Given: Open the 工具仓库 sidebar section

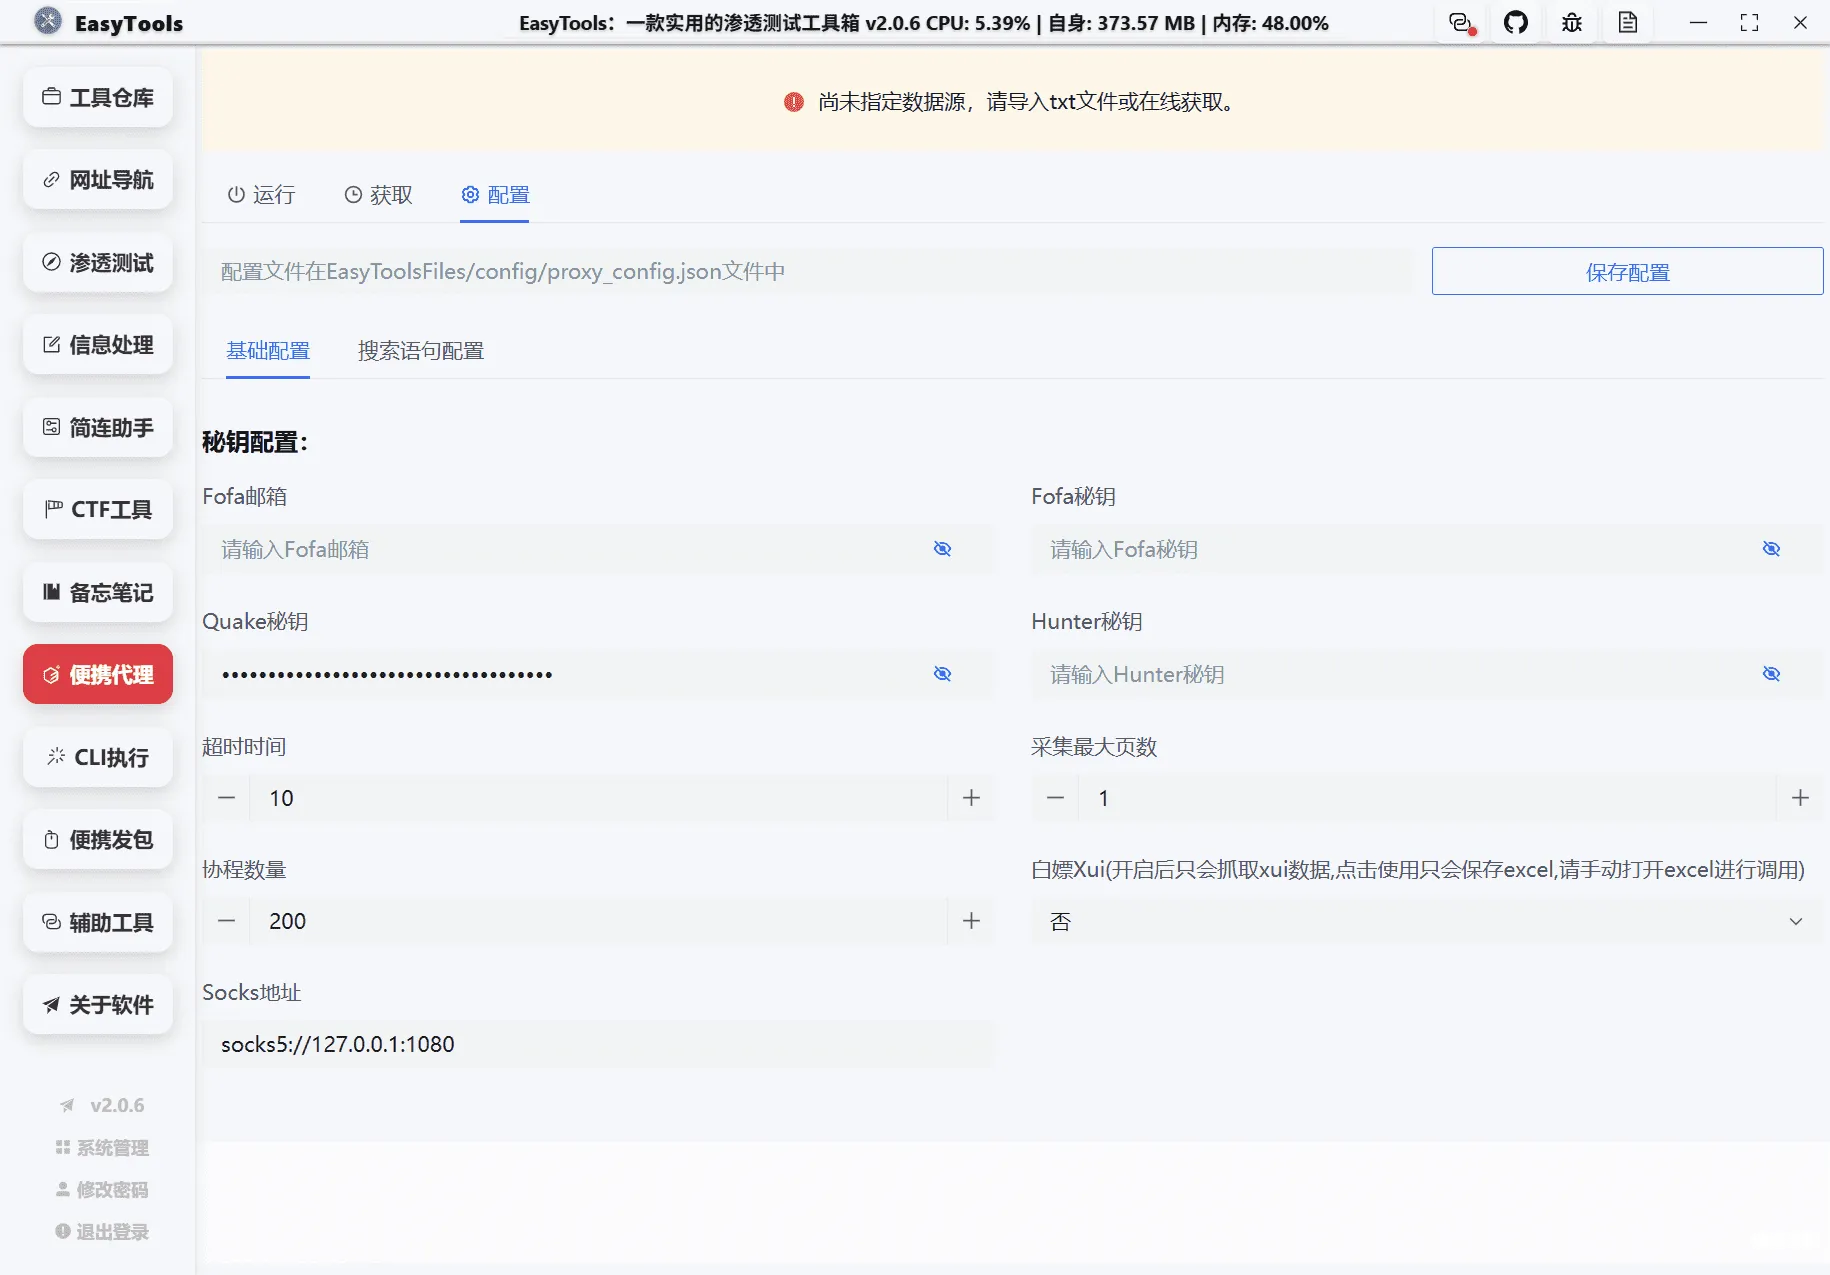Looking at the screenshot, I should (x=97, y=97).
